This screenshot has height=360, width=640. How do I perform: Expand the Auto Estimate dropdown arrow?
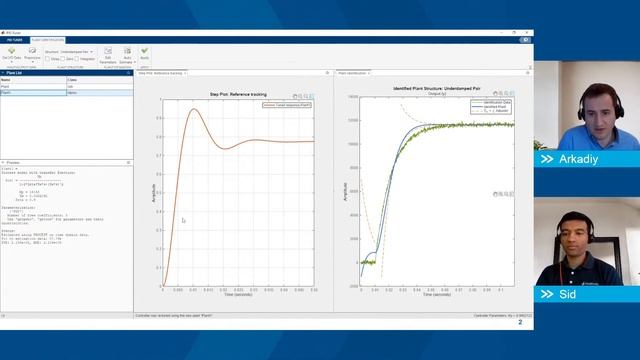[135, 62]
